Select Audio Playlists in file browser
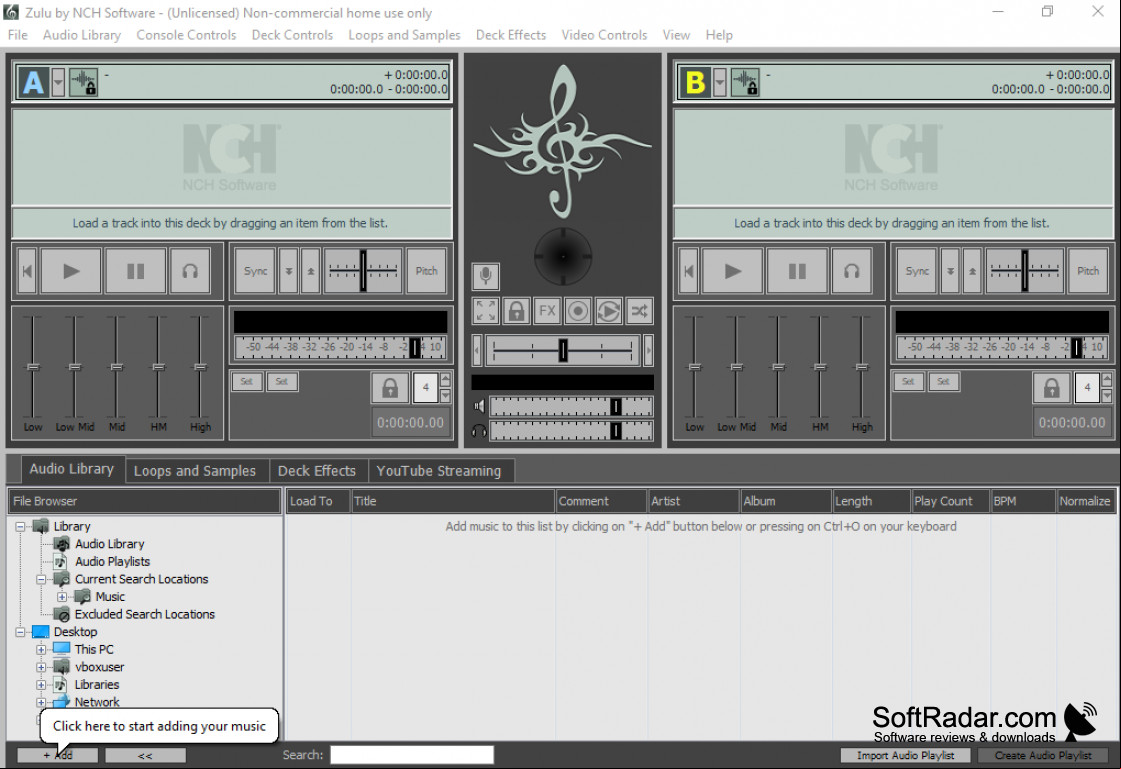The image size is (1121, 769). tap(112, 562)
